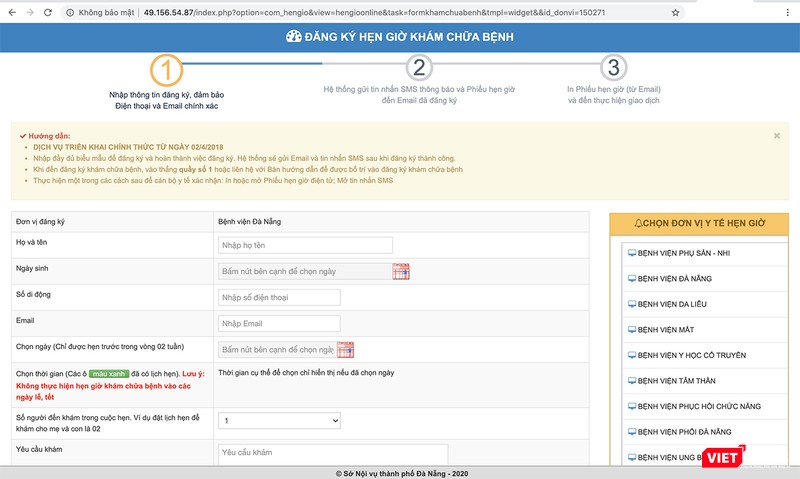Click the bell icon in the CHỌN ĐƠN VỊ Y TẾ header
This screenshot has width=800, height=479.
[x=638, y=223]
